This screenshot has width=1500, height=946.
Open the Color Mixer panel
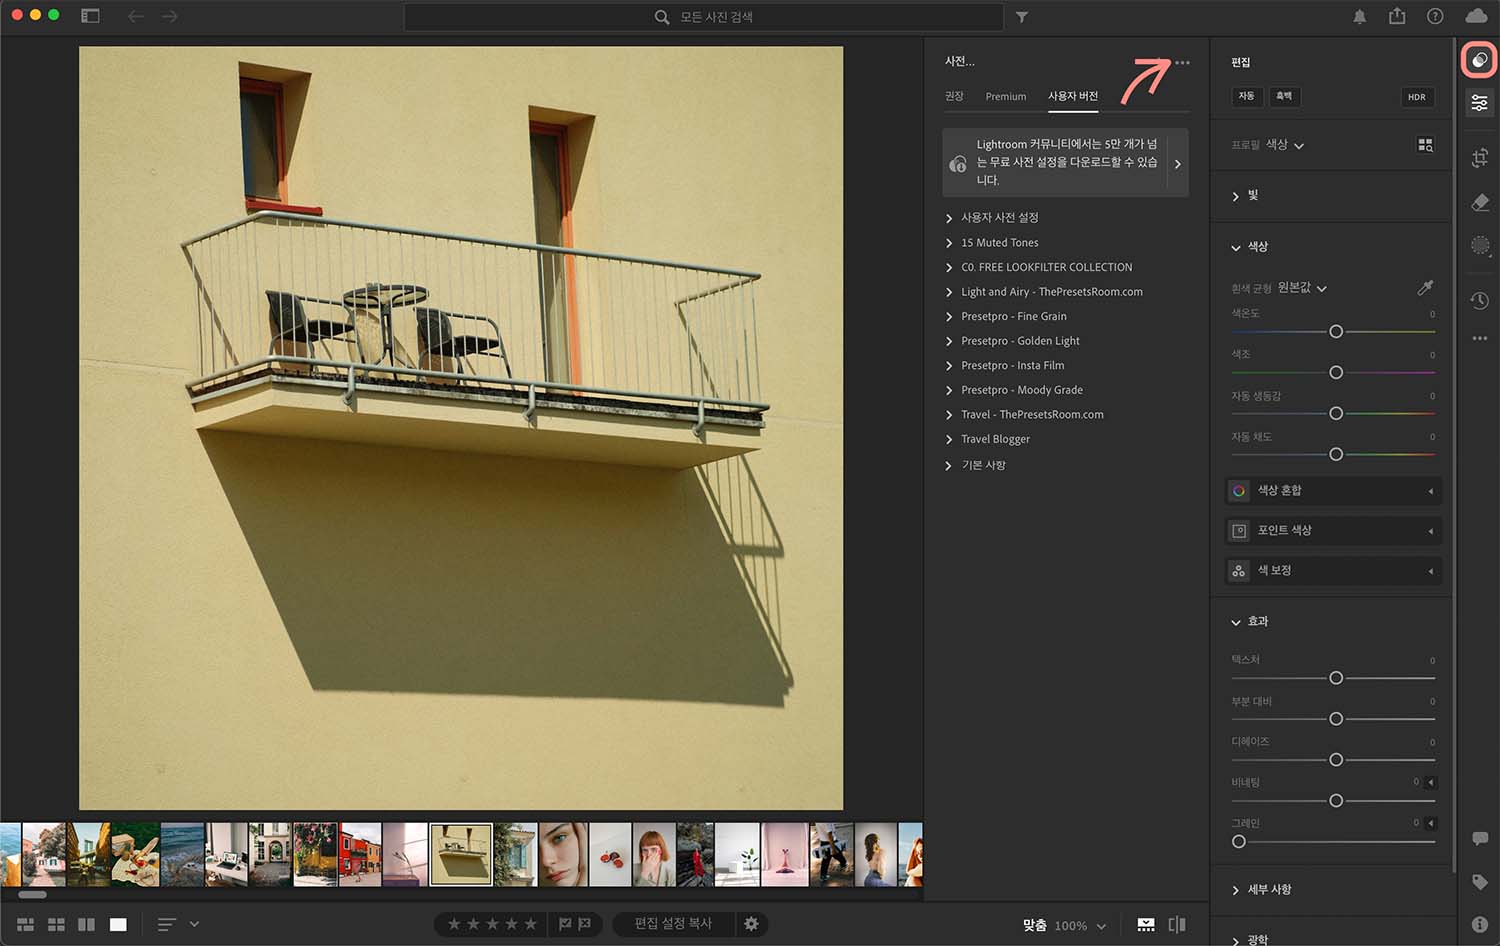pyautogui.click(x=1333, y=491)
